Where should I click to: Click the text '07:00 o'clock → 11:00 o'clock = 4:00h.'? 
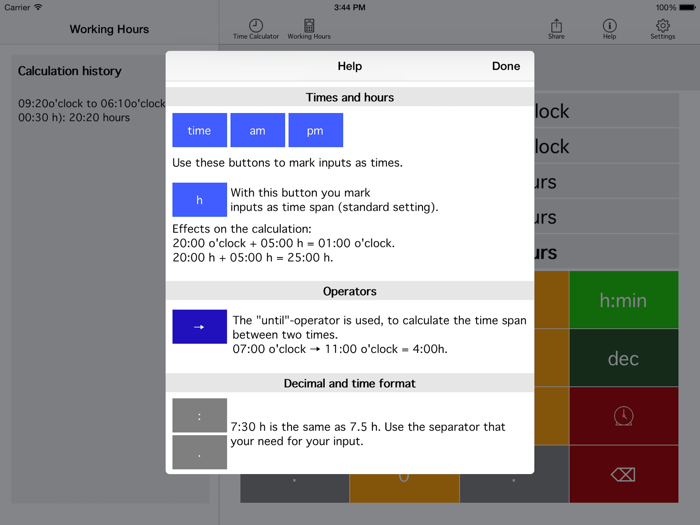(x=340, y=349)
